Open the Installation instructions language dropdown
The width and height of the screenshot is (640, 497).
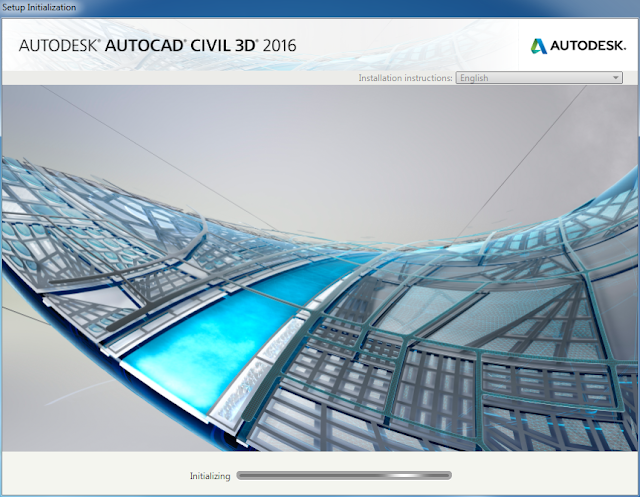539,78
